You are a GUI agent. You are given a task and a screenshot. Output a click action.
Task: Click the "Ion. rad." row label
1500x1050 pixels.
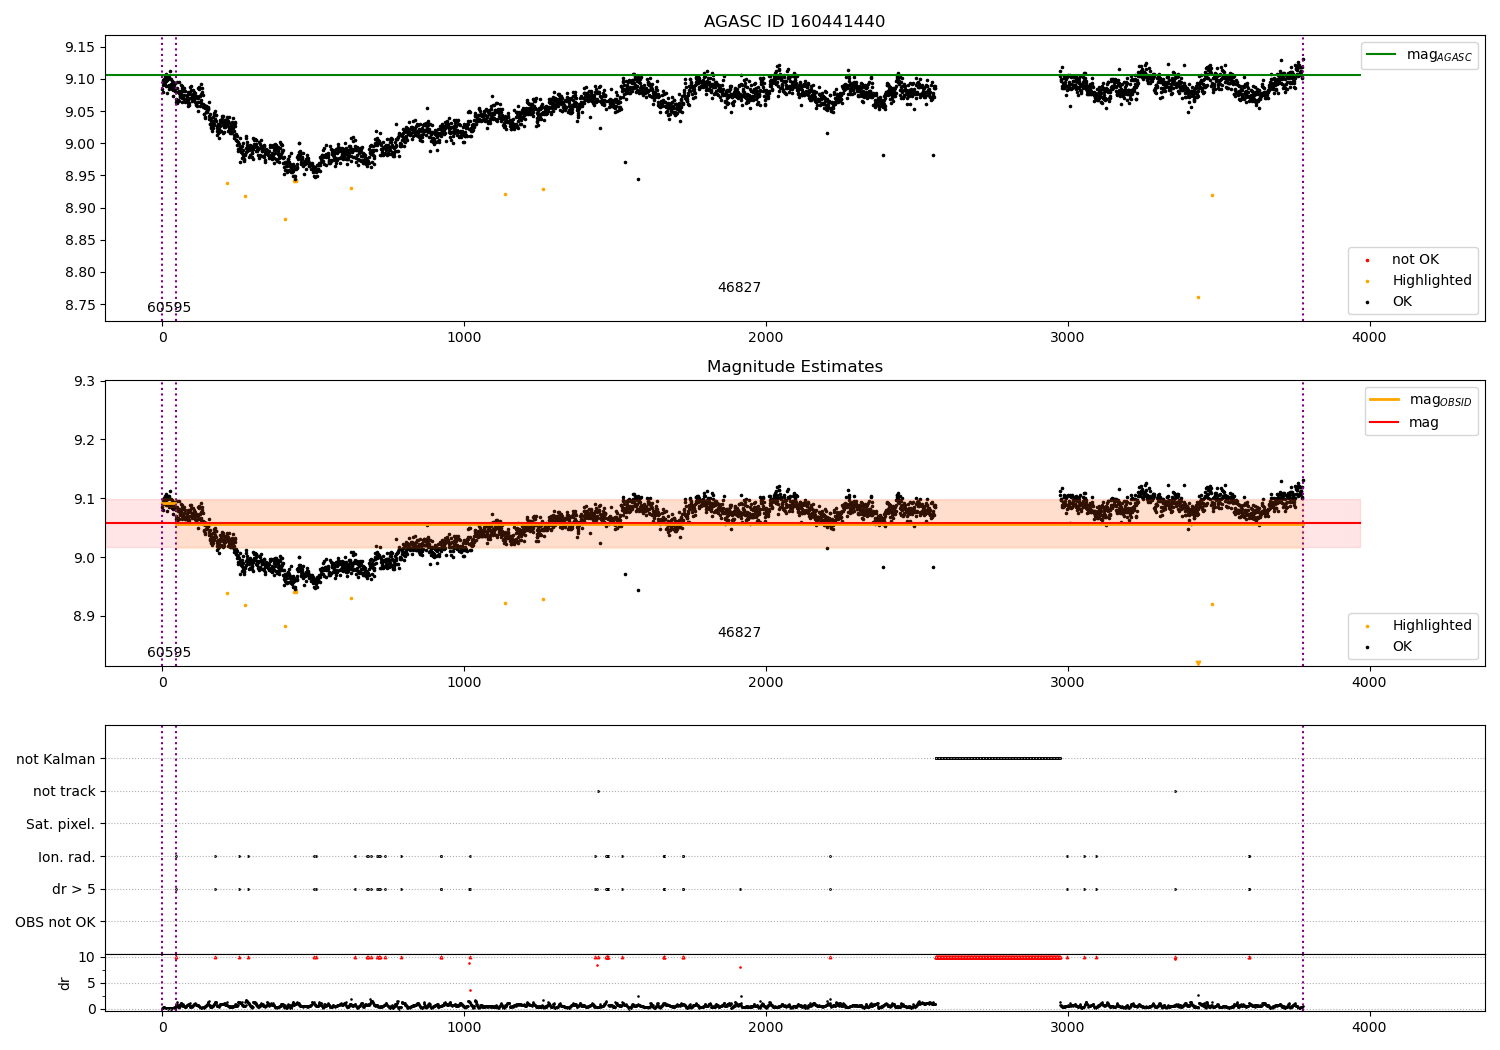(x=67, y=857)
